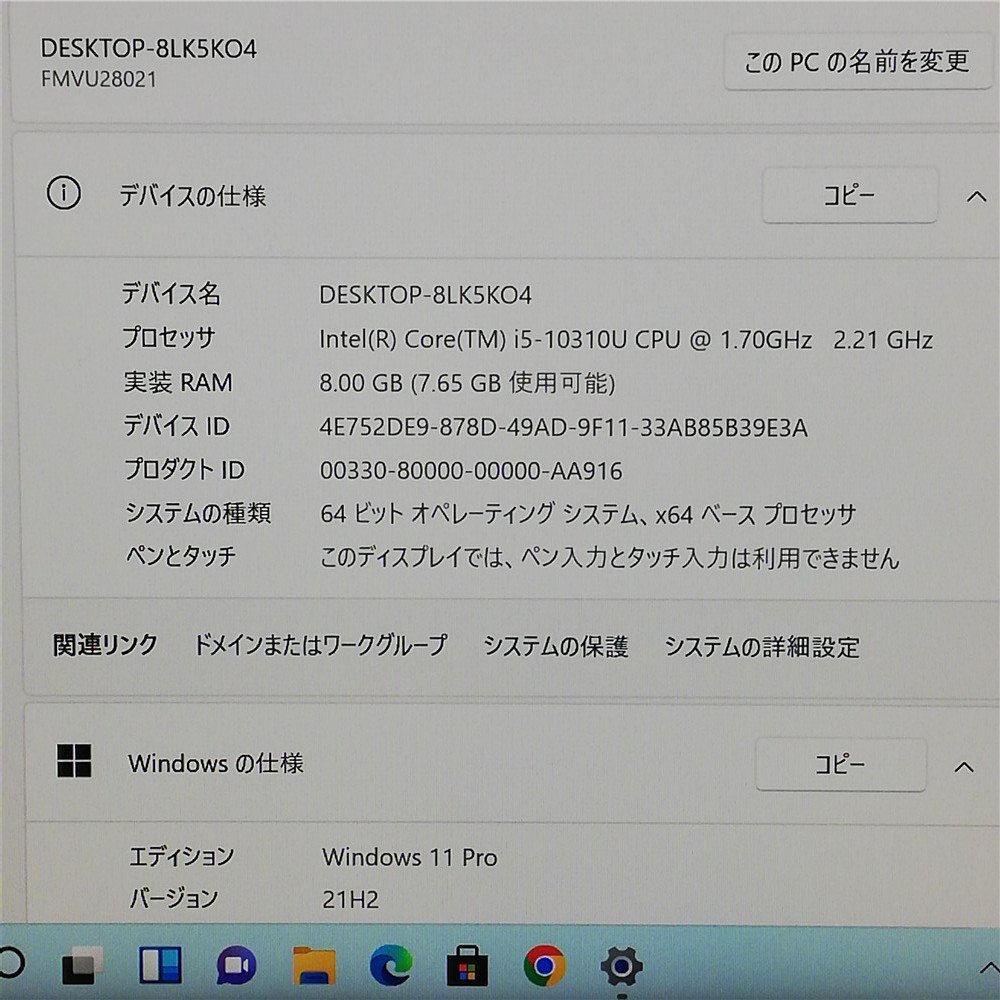Open ドメインまたはワークグループ link
Image resolution: width=1000 pixels, height=1000 pixels.
[x=320, y=645]
